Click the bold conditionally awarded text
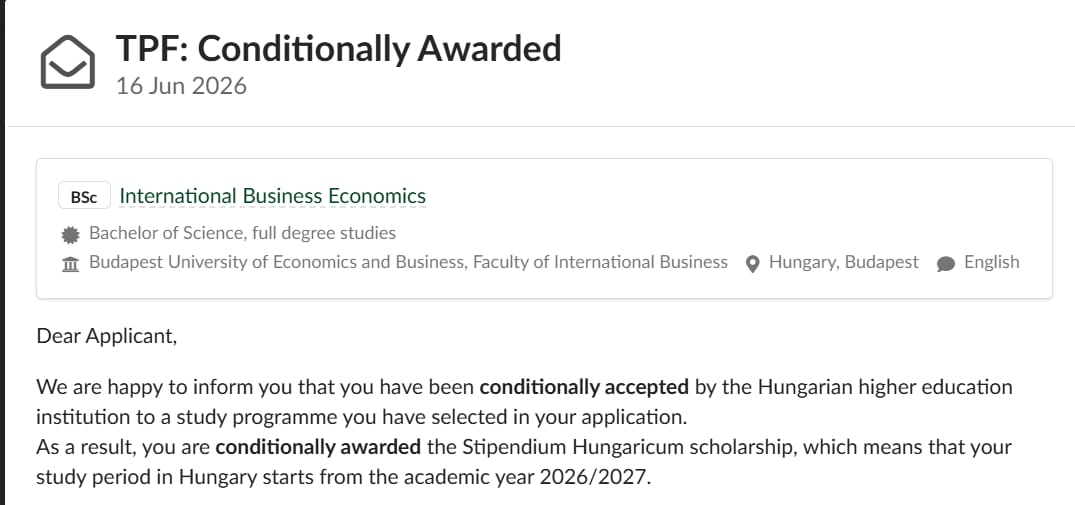1075x505 pixels. coord(318,447)
